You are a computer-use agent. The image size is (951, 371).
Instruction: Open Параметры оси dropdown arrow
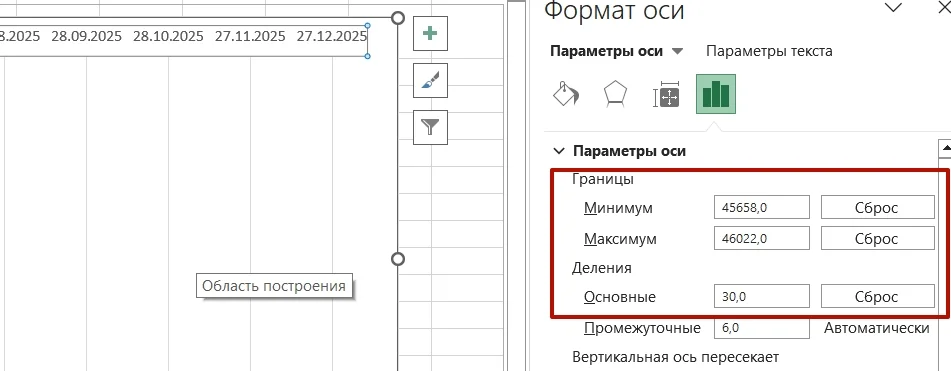pyautogui.click(x=677, y=52)
